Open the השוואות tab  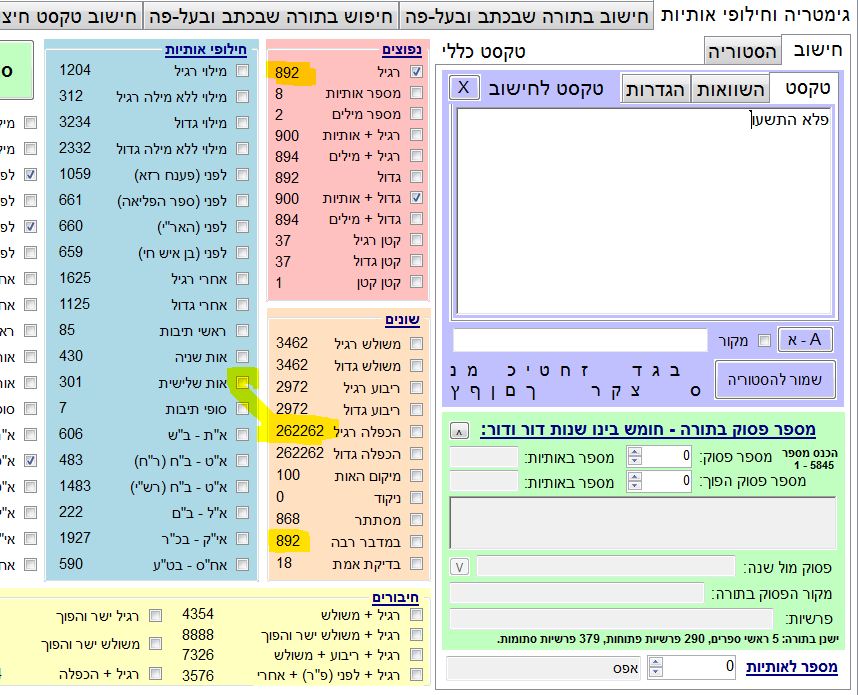pos(730,89)
